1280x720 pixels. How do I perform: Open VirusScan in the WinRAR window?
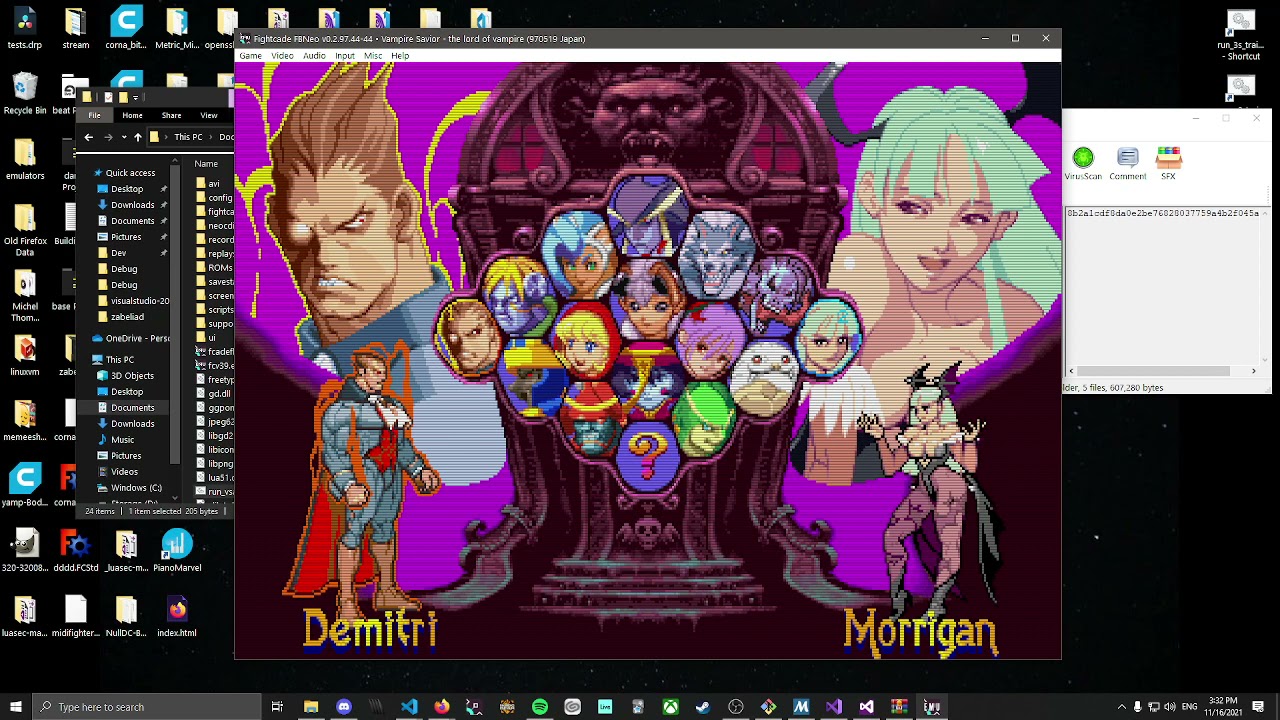tap(1083, 164)
